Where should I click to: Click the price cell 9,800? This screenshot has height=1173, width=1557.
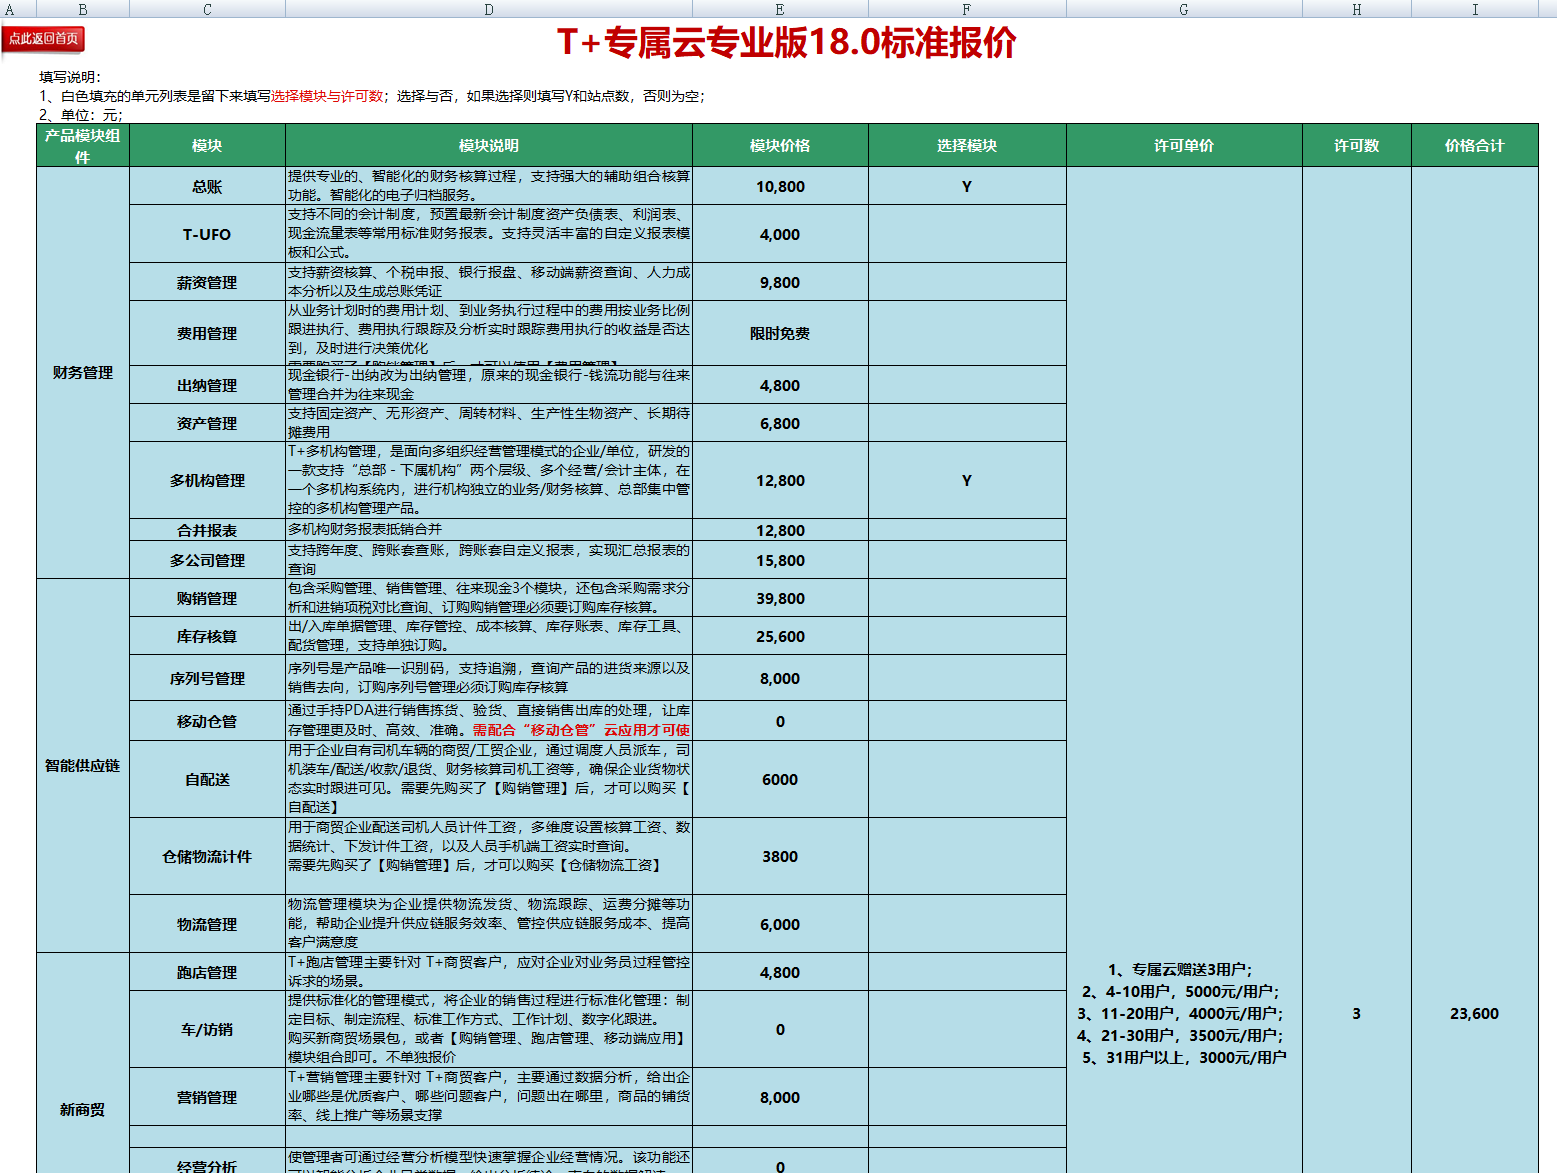(x=780, y=282)
